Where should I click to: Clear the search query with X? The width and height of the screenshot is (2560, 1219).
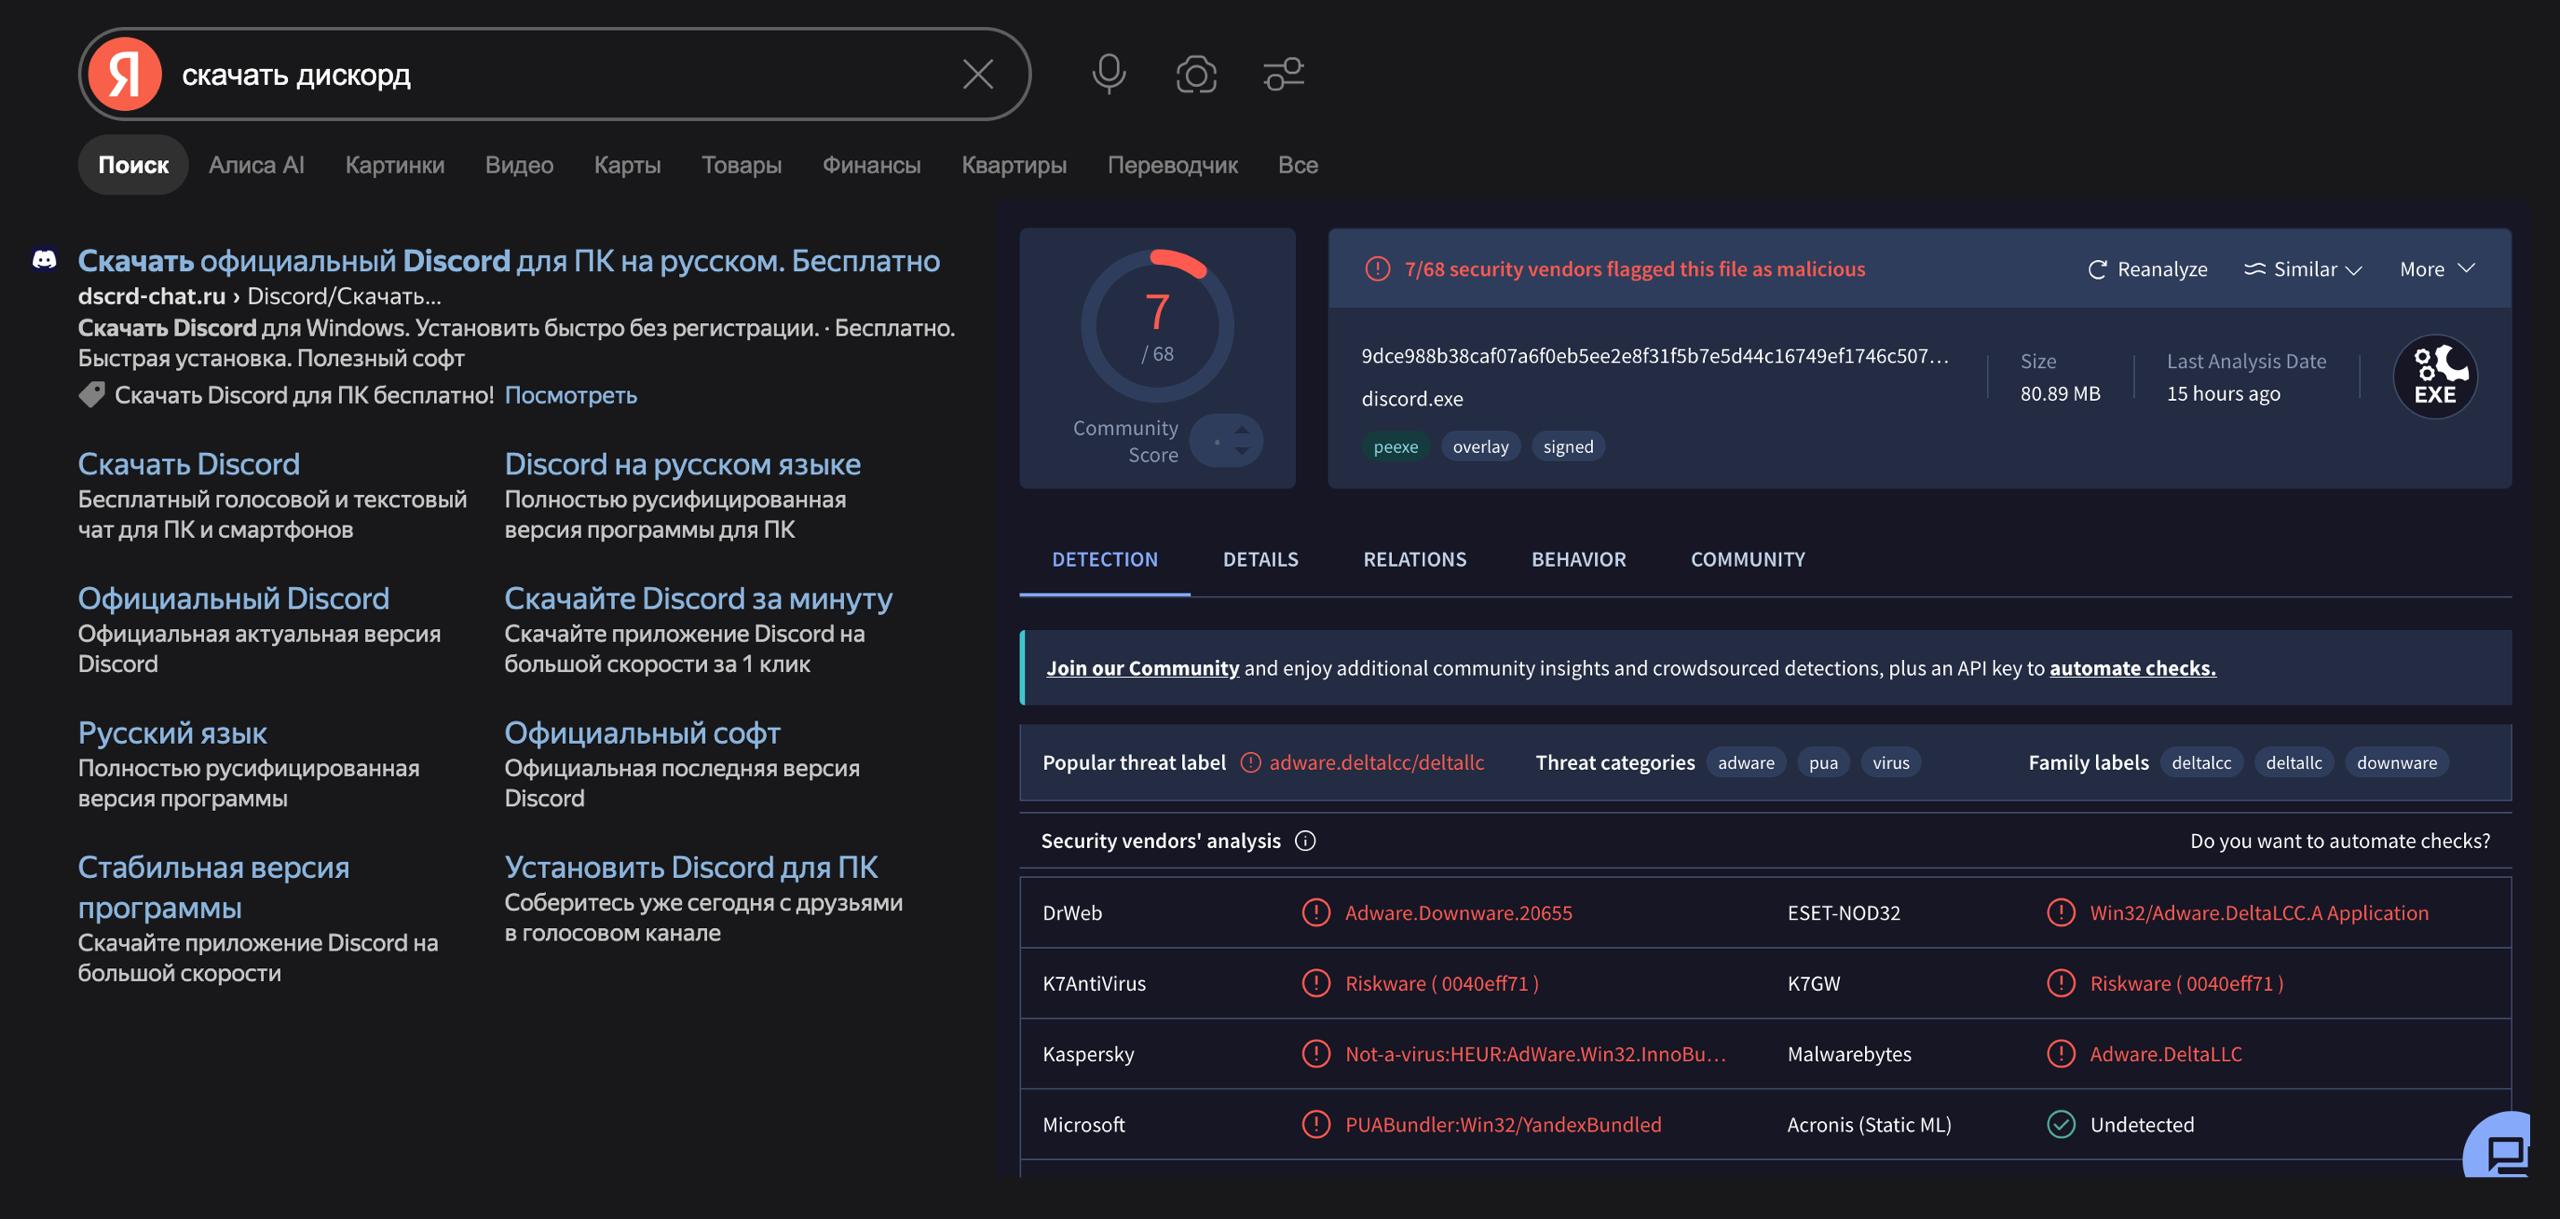[977, 74]
